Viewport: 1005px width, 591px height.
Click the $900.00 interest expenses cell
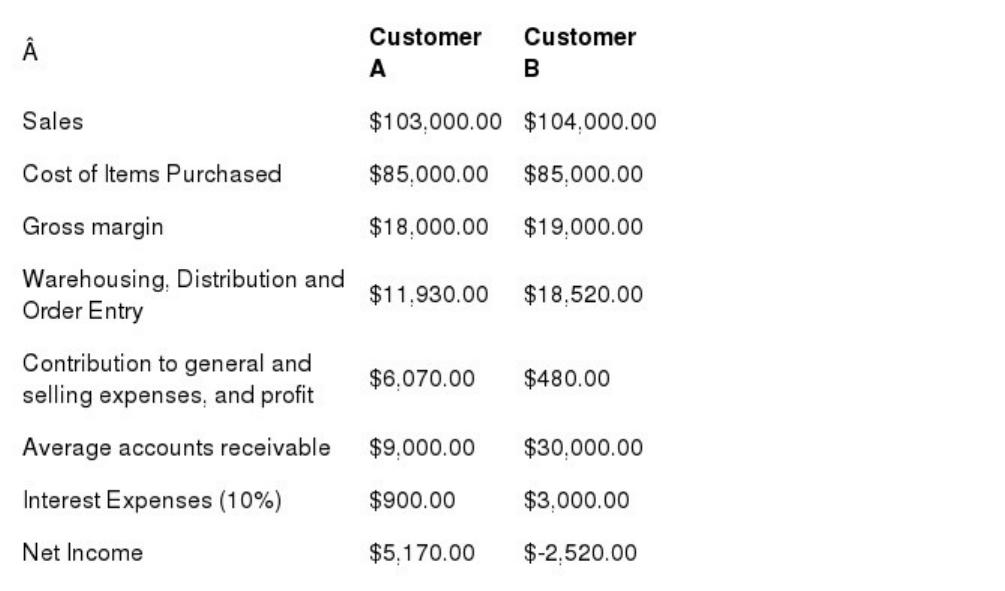(x=412, y=500)
